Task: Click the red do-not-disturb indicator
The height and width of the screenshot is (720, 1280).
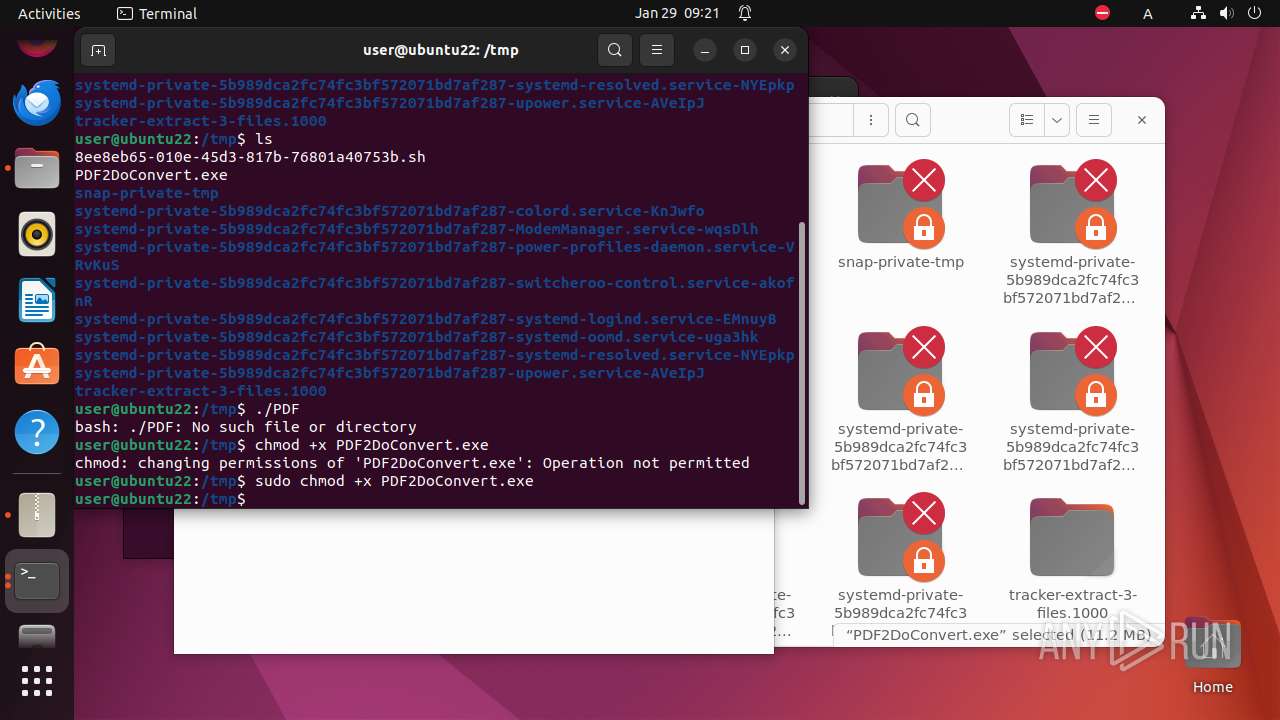Action: [x=1103, y=13]
